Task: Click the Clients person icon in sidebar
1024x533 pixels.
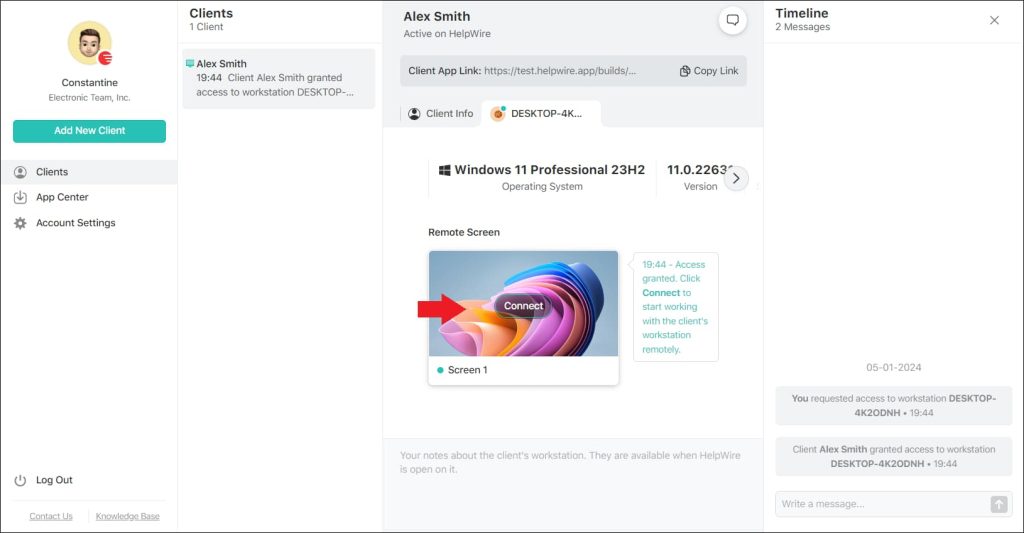Action: pyautogui.click(x=20, y=172)
